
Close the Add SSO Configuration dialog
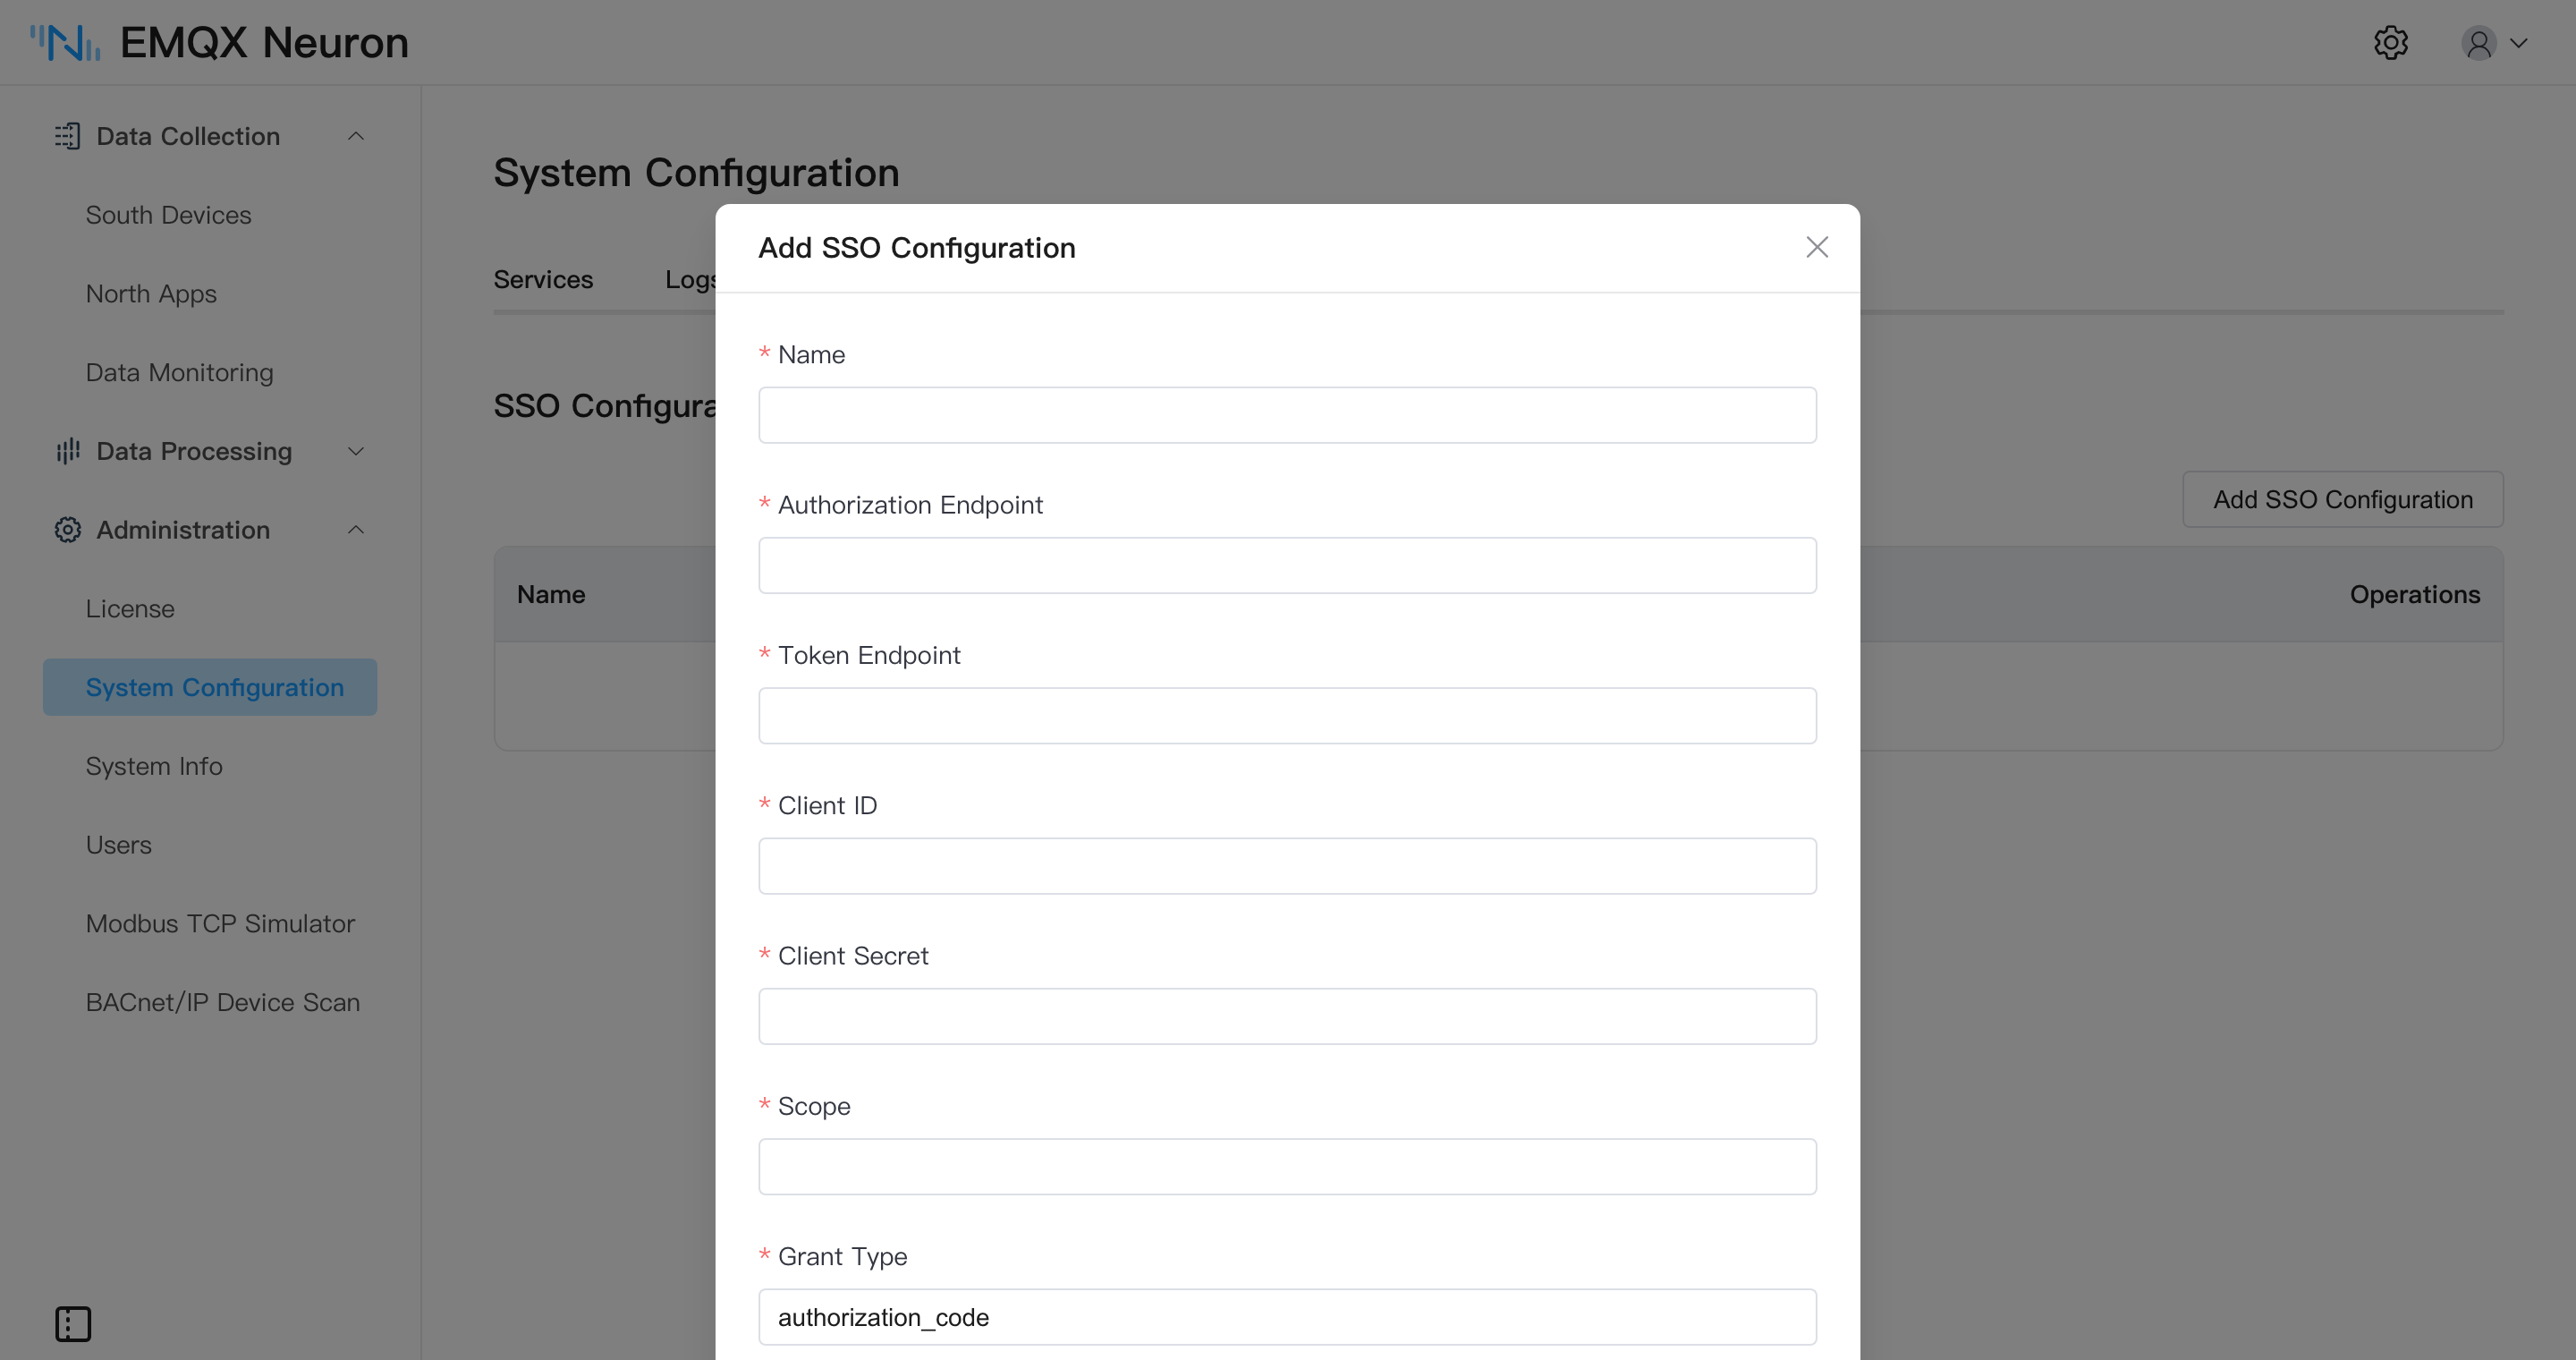point(1817,247)
